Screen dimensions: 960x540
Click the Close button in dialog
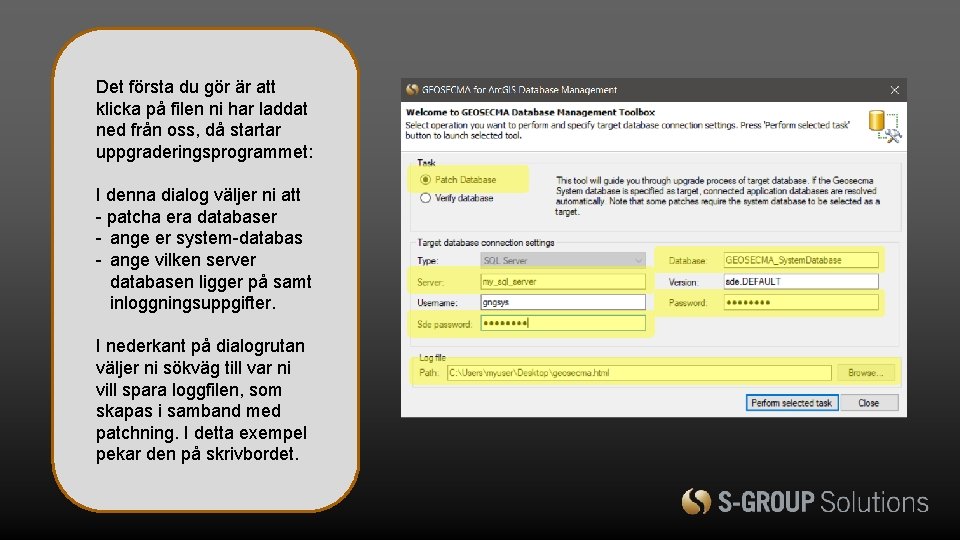tap(869, 402)
